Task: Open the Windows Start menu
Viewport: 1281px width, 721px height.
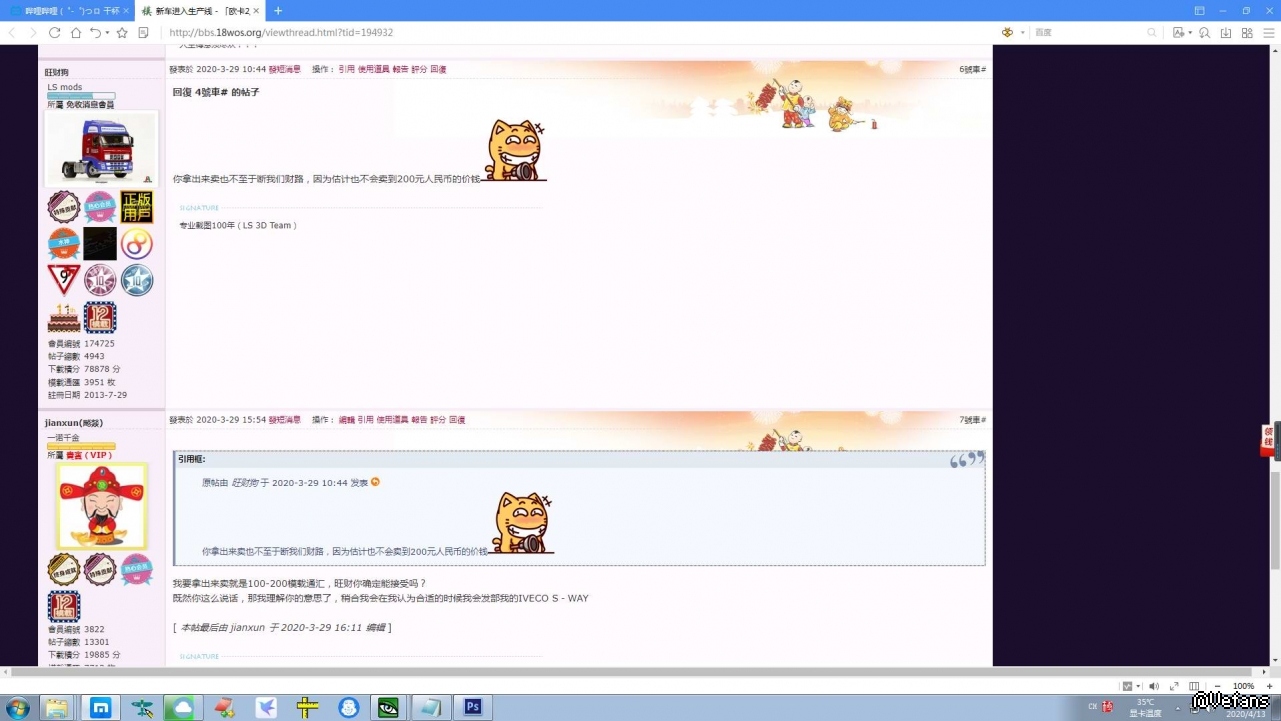Action: click(17, 708)
